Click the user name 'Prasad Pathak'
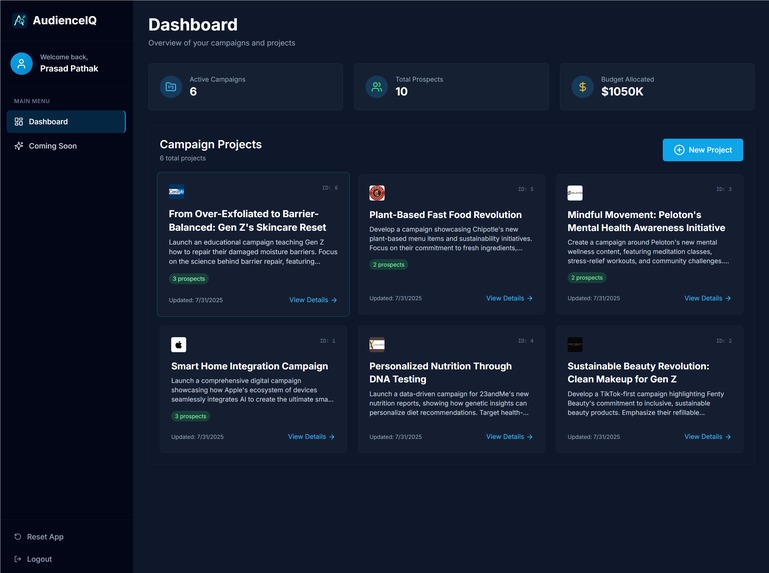 point(69,69)
